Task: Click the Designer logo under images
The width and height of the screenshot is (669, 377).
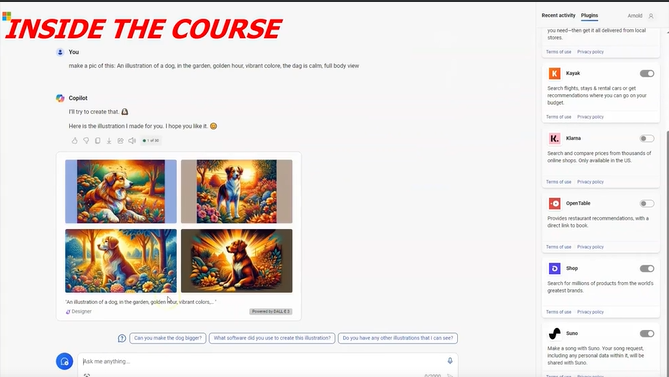Action: pyautogui.click(x=68, y=312)
